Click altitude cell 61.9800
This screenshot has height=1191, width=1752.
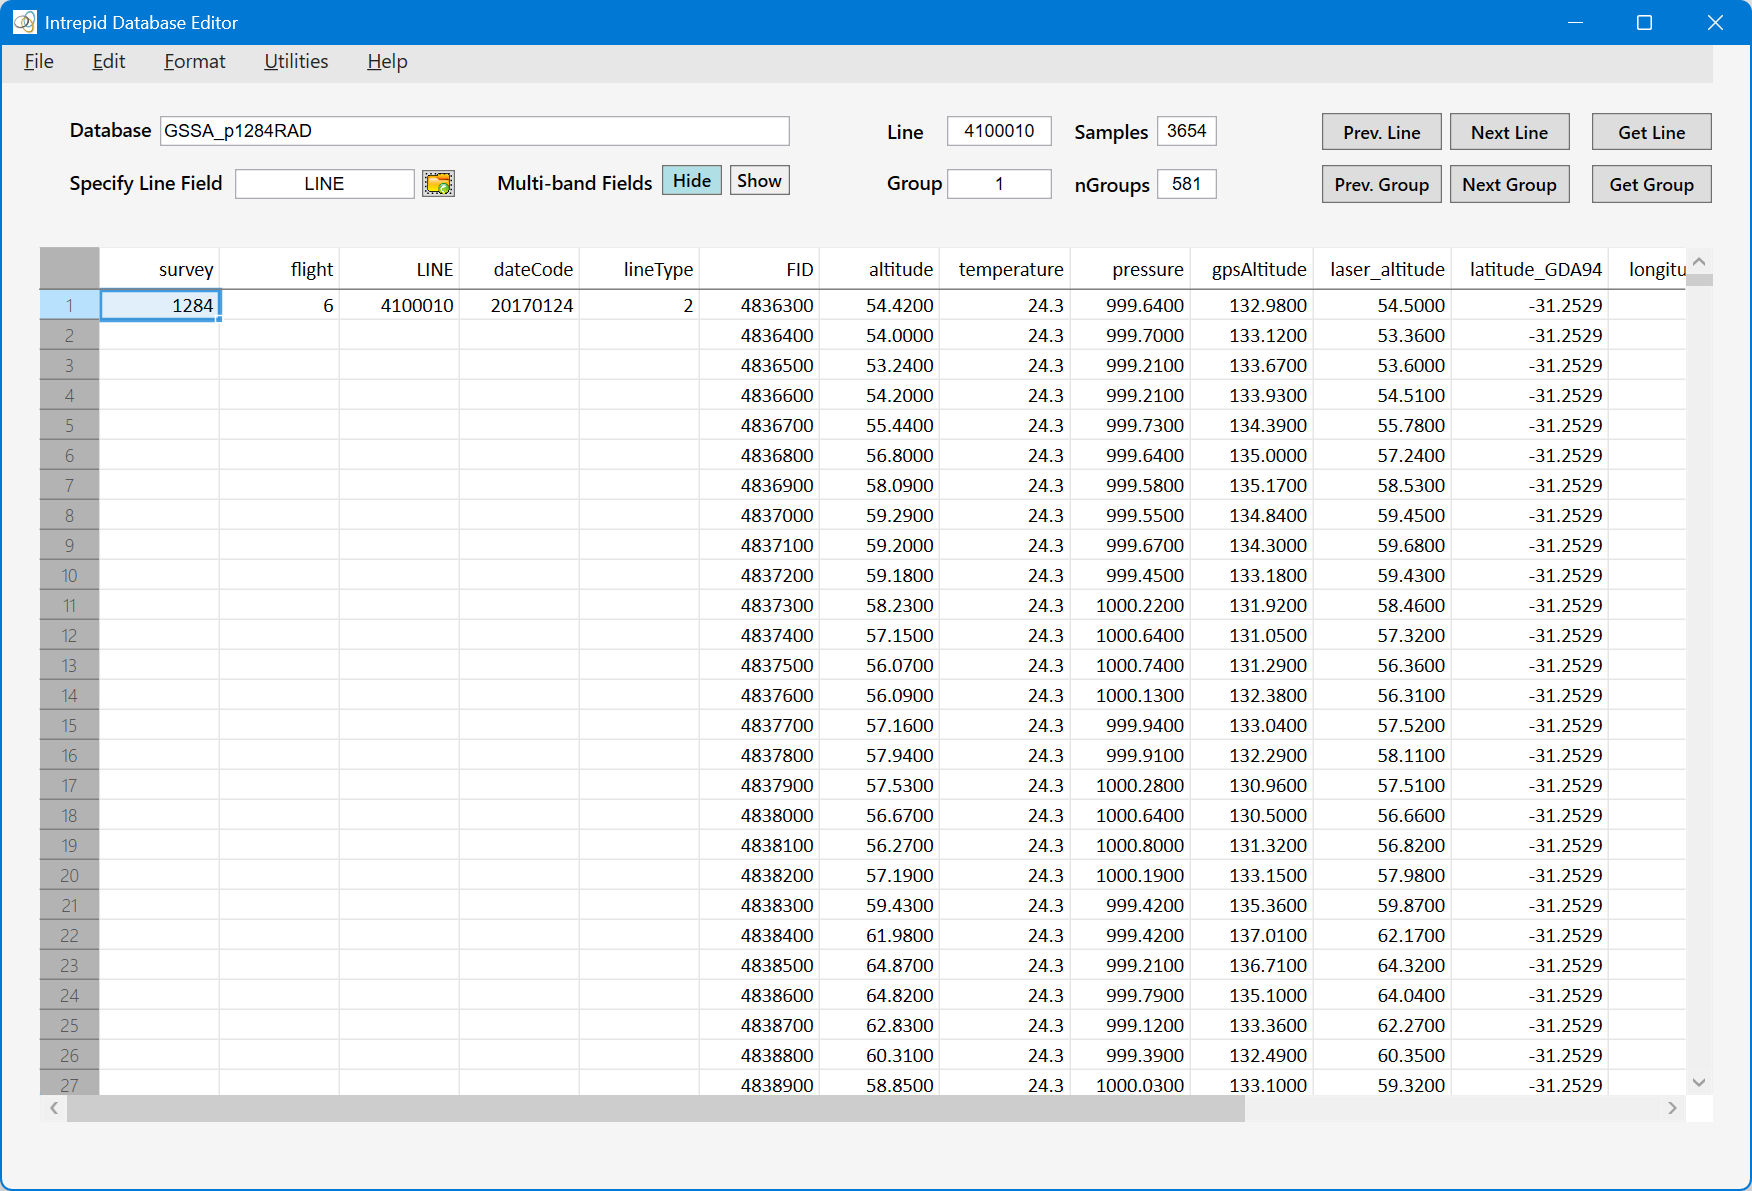[x=880, y=935]
